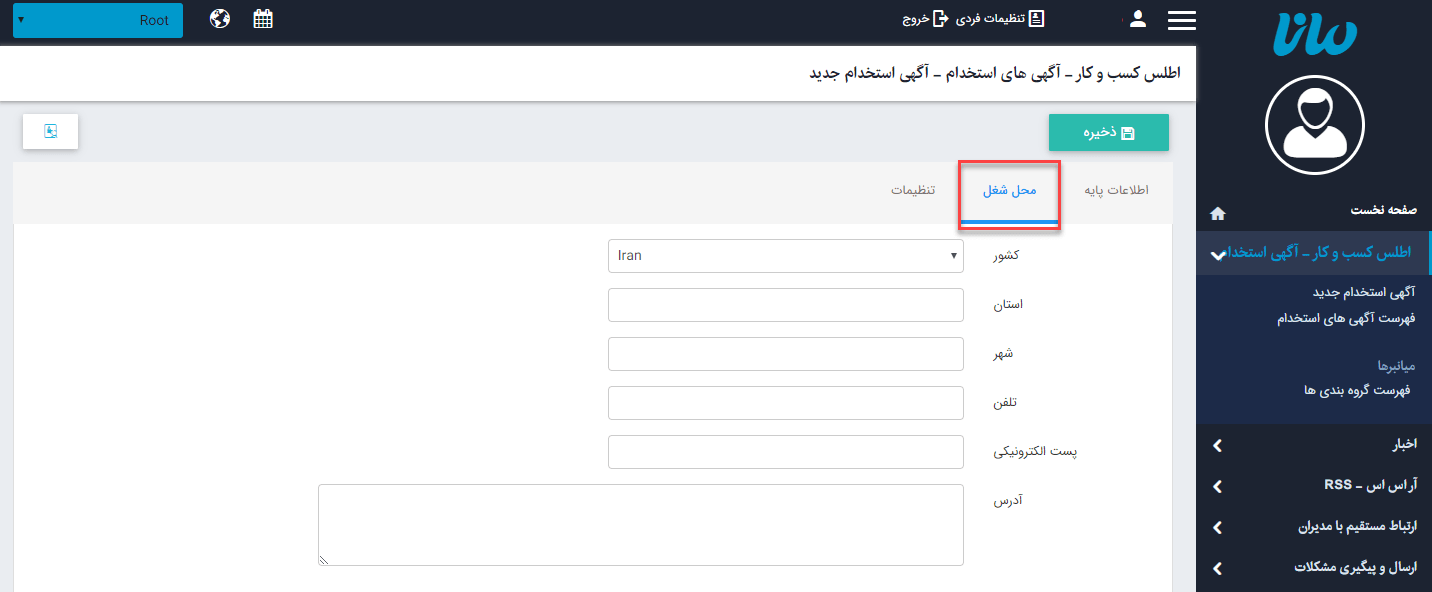Open the calendar icon in the header
Screen dimensions: 1432x592
point(263,17)
